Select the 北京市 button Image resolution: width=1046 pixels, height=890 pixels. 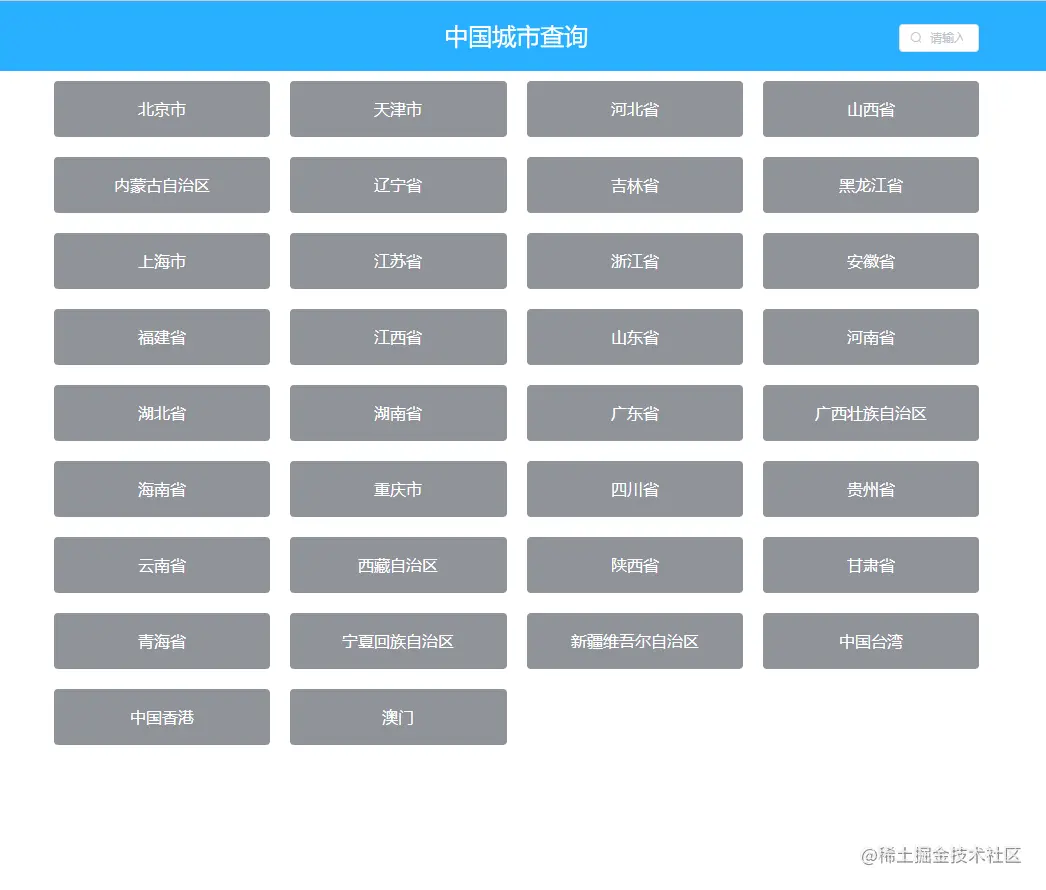click(162, 109)
